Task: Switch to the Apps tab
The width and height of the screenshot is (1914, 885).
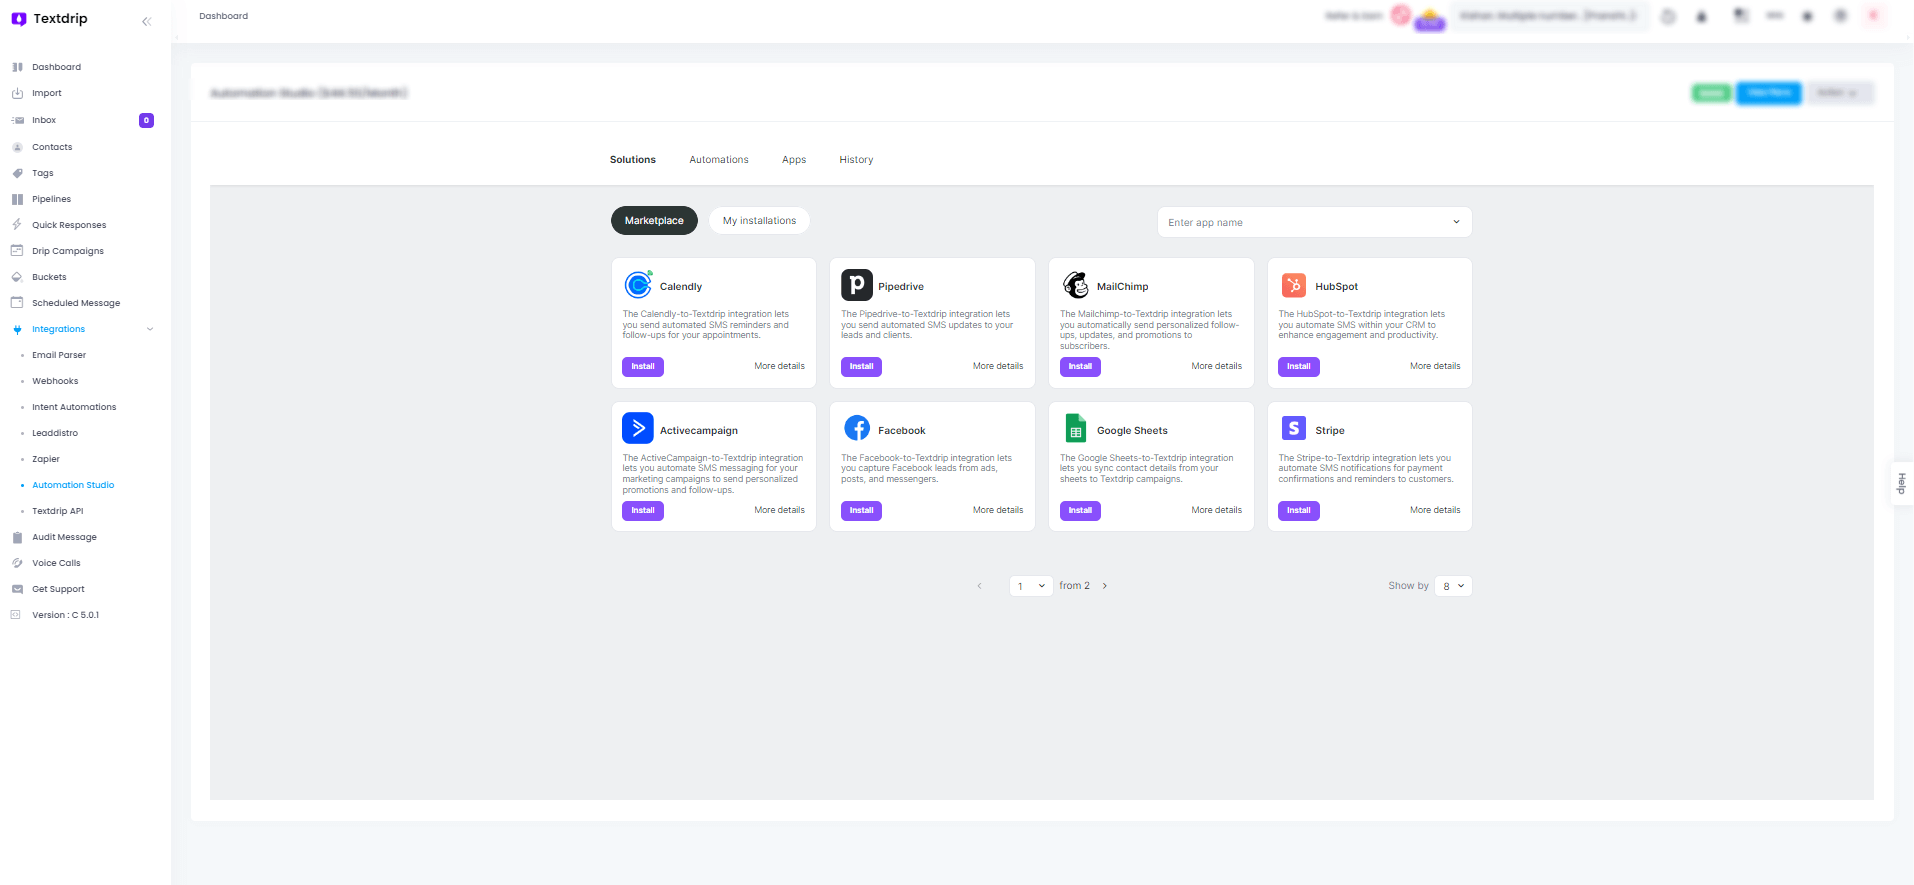Action: pos(794,160)
